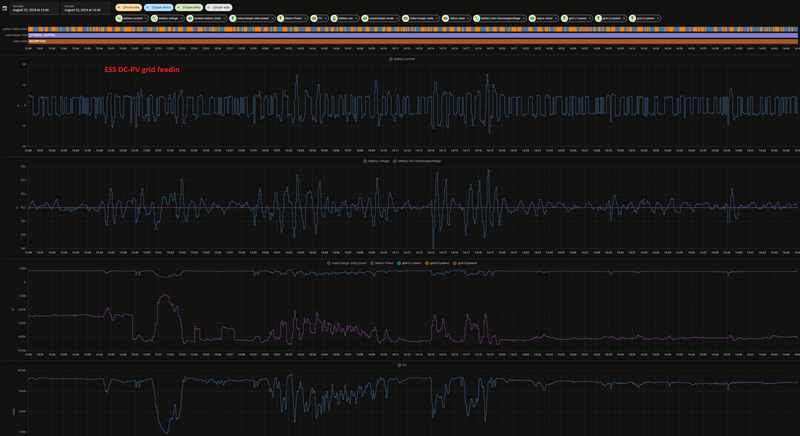Click the battery info maxchargevoltage chip icon
The image size is (800, 436).
(477, 18)
